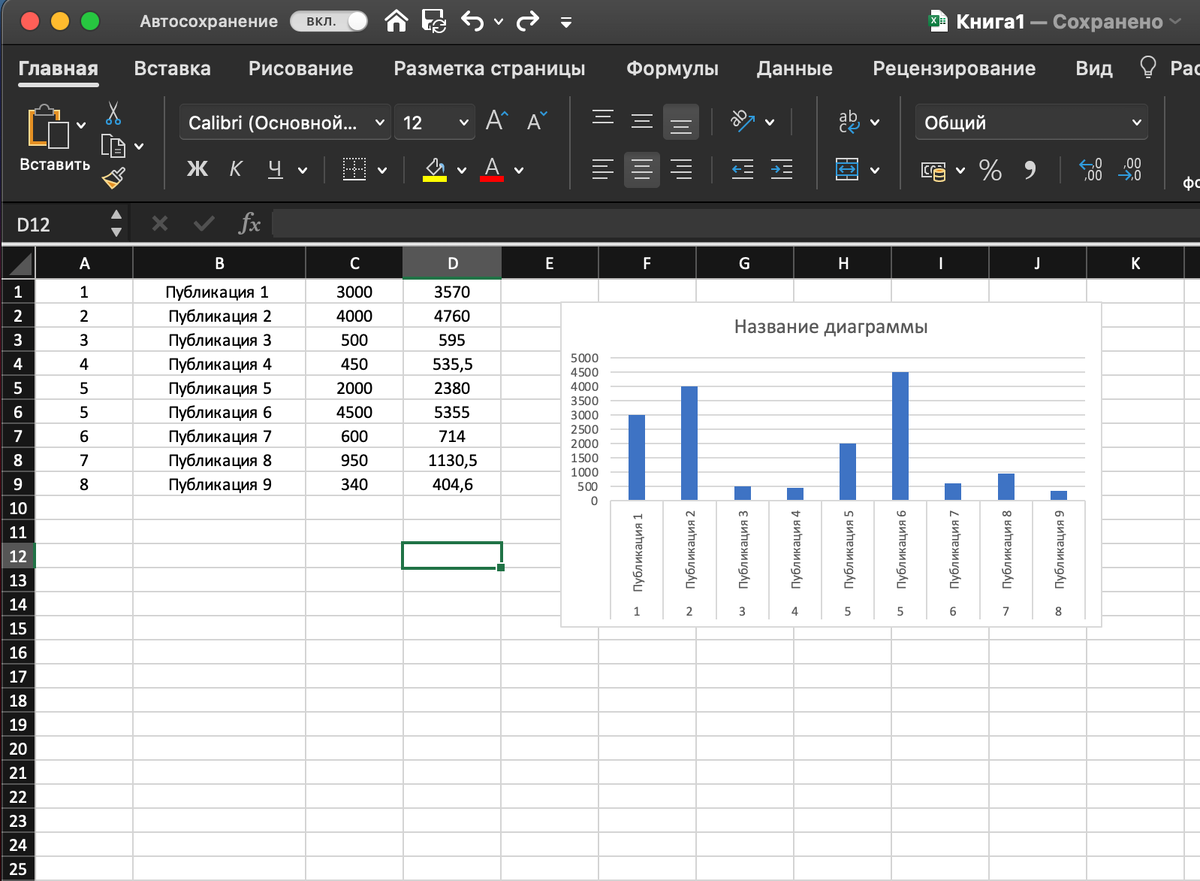
Task: Expand the fill color palette arrow
Action: (x=462, y=171)
